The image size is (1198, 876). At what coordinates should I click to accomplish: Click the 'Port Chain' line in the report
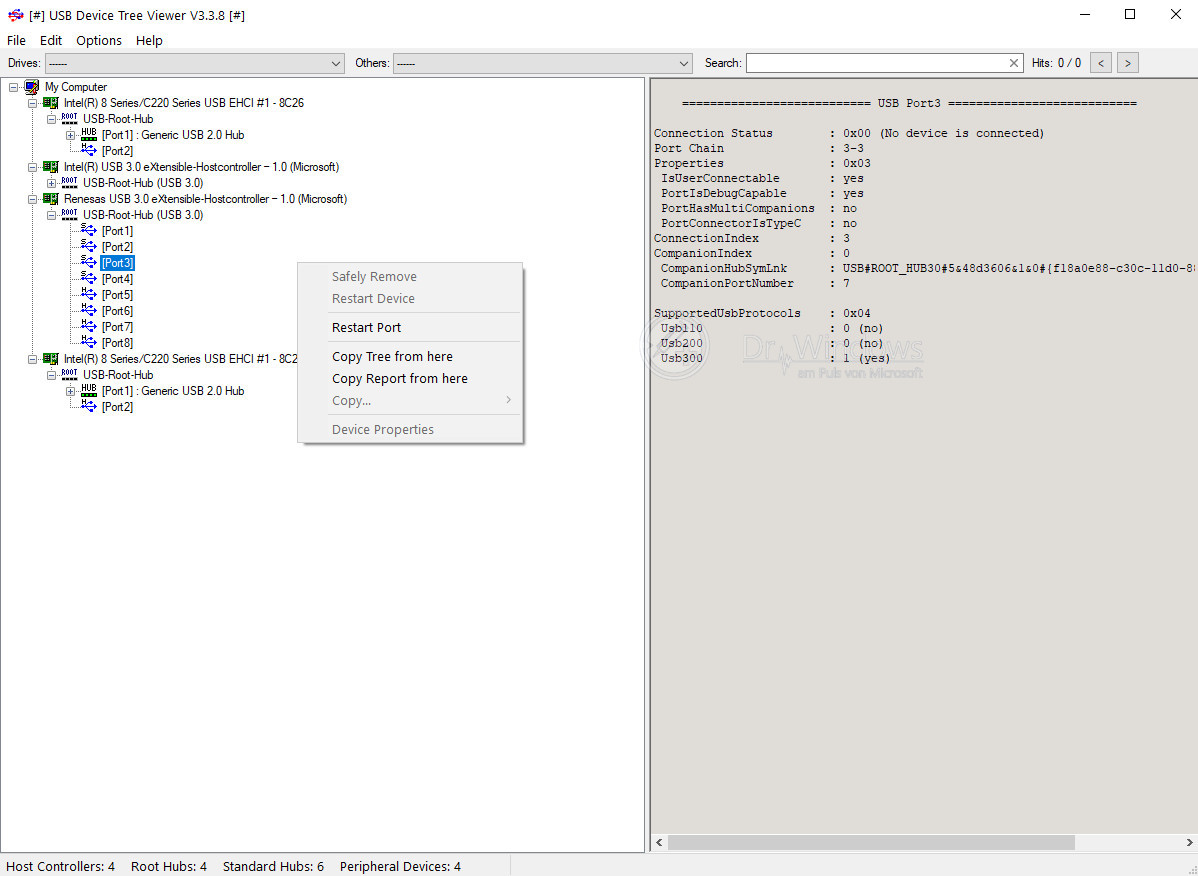(x=759, y=148)
